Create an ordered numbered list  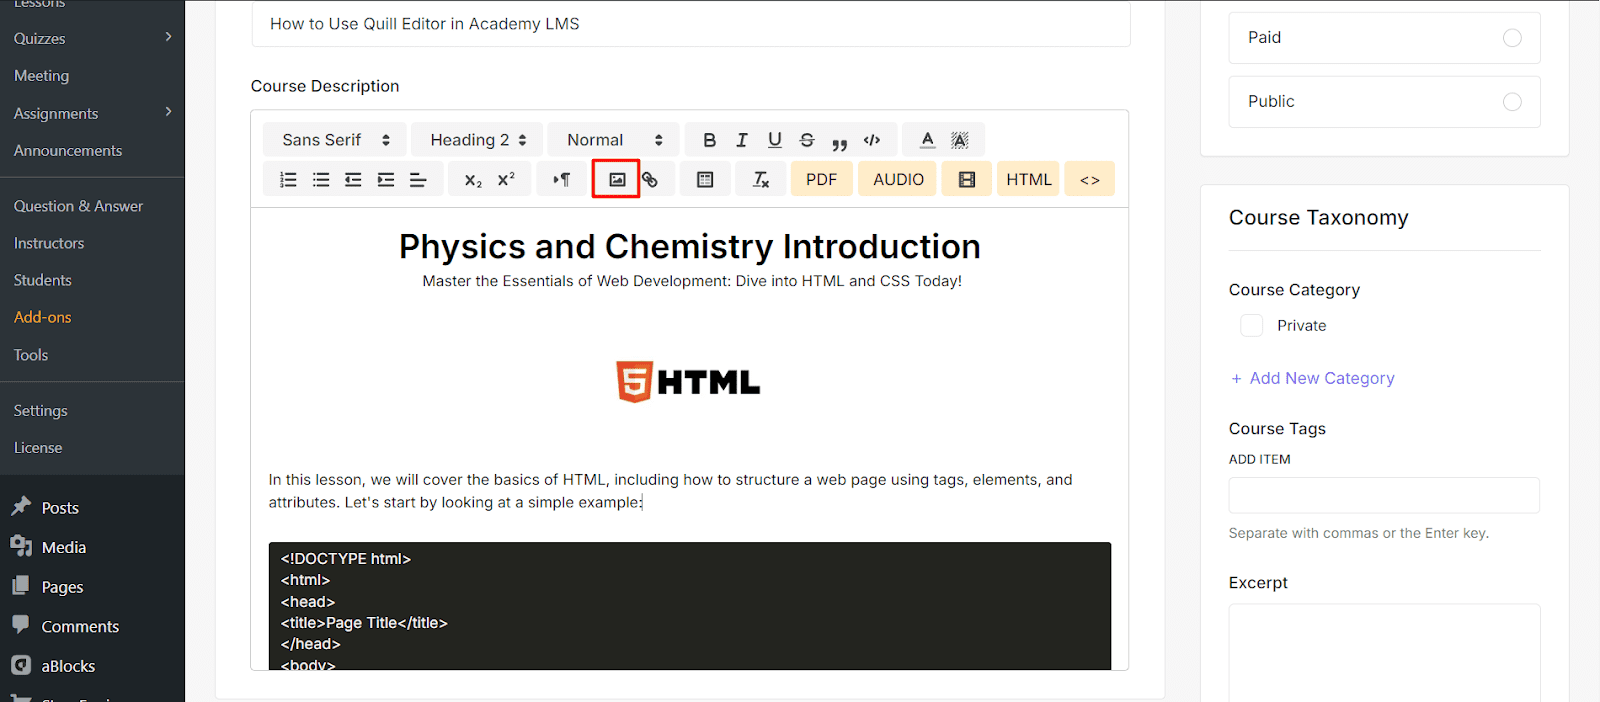click(x=288, y=180)
